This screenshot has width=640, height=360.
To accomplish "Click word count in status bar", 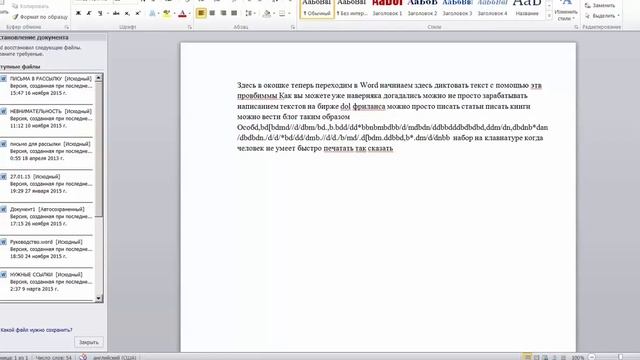I will click(x=53, y=358).
